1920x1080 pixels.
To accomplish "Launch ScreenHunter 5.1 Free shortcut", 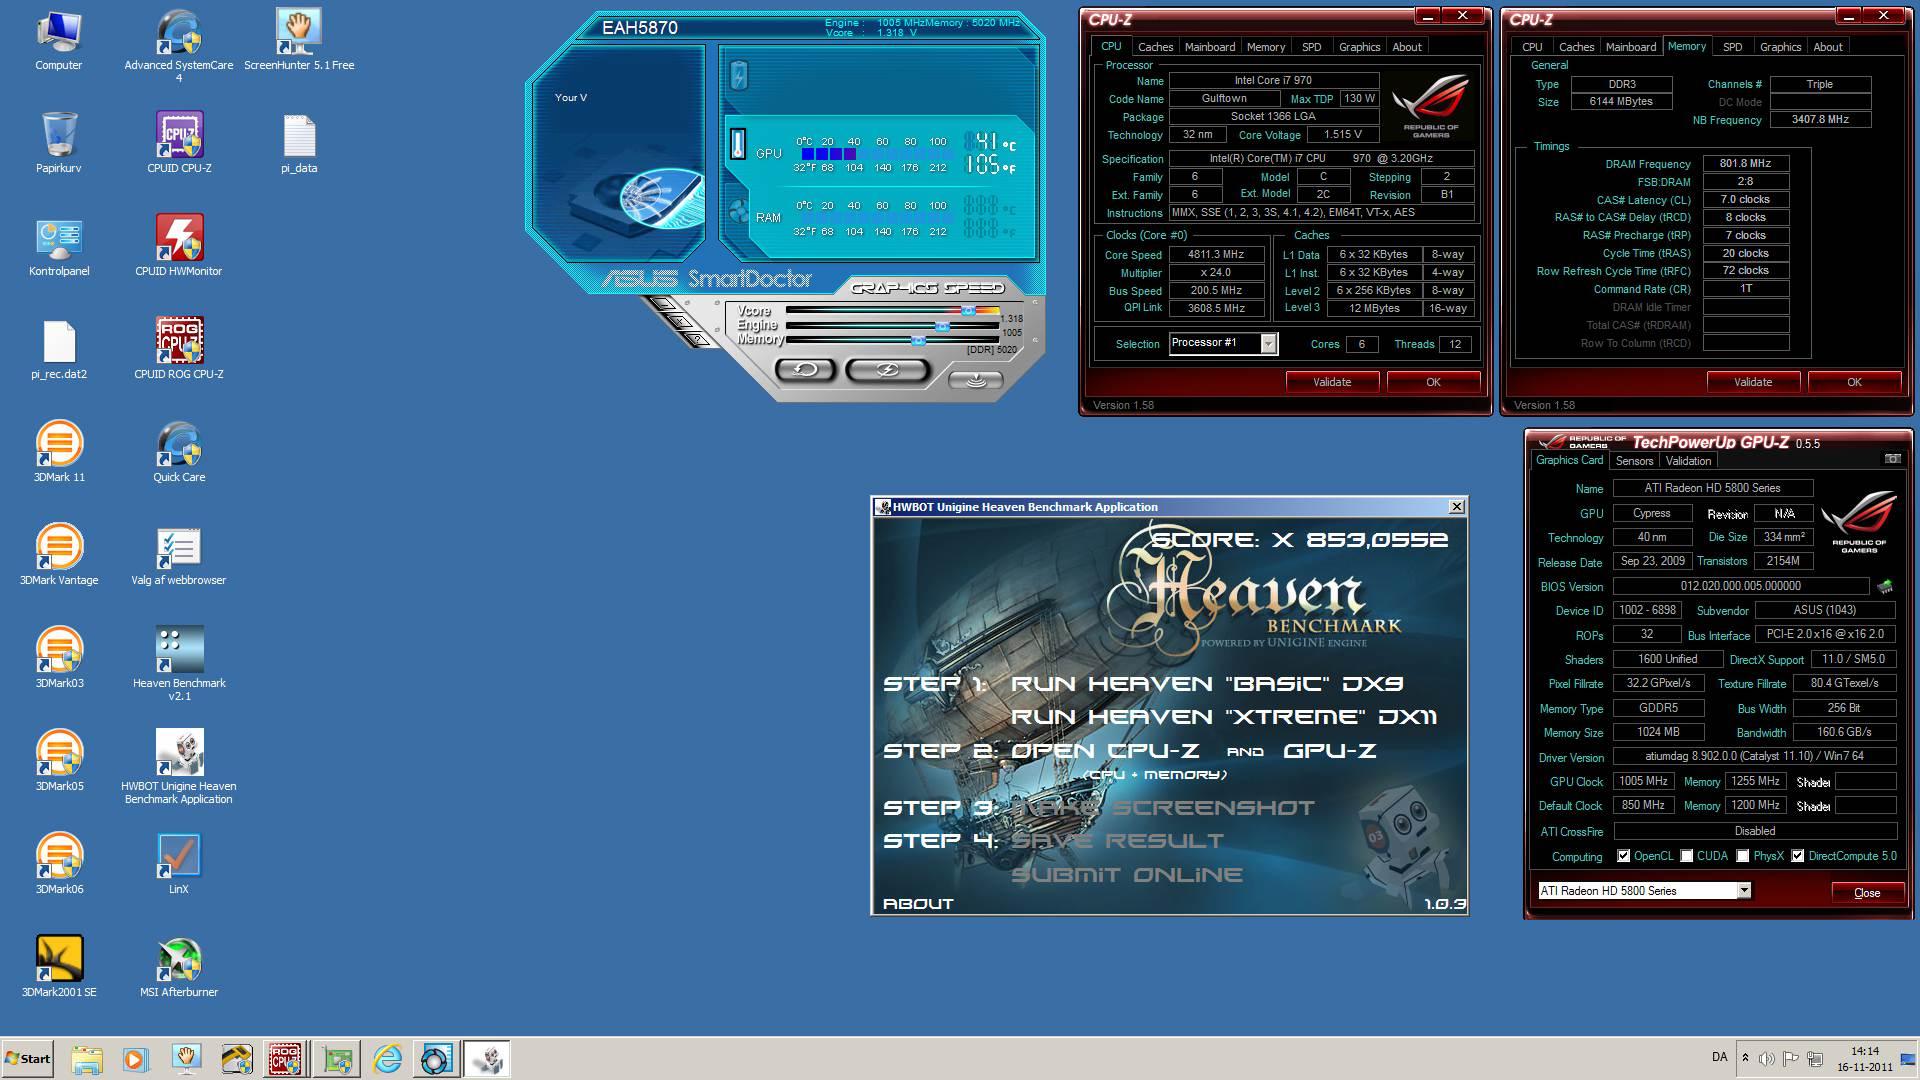I will click(299, 41).
